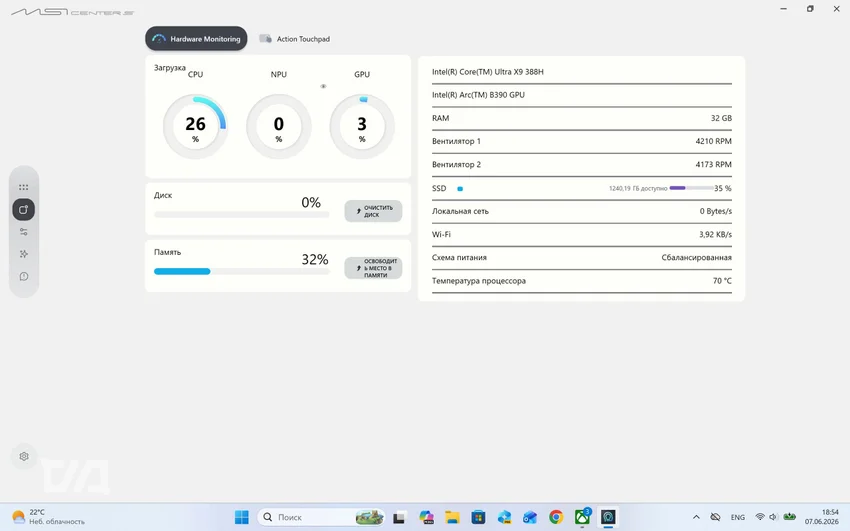Expand the hidden system tray icons chevron
Image resolution: width=850 pixels, height=531 pixels.
(x=697, y=517)
